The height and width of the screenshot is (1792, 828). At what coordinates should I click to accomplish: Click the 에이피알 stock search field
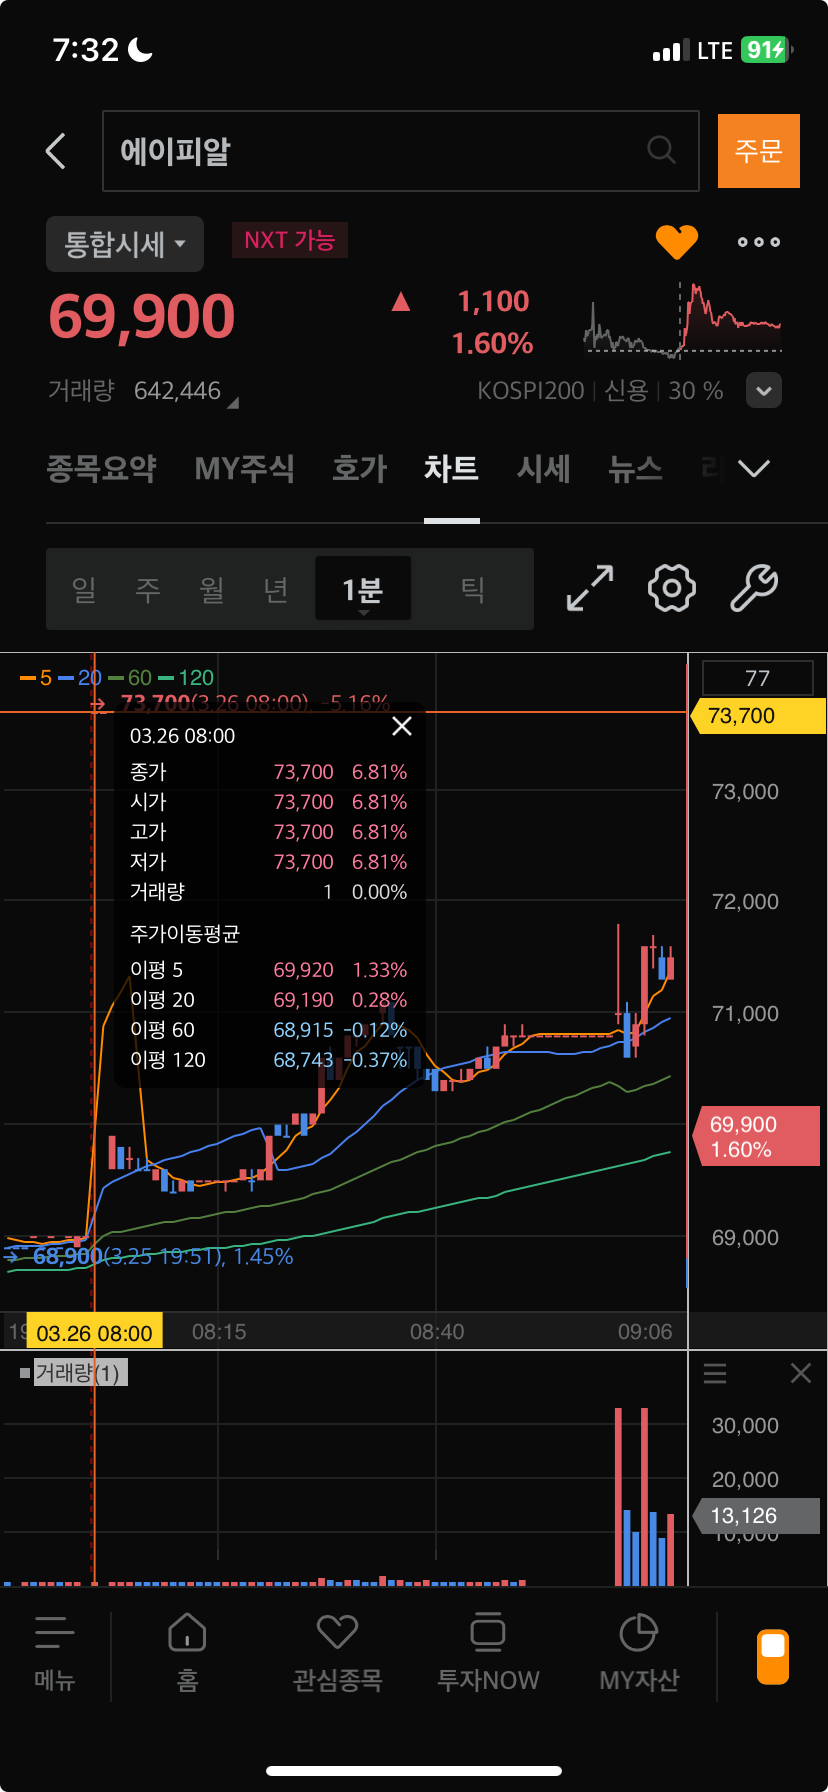[x=401, y=151]
